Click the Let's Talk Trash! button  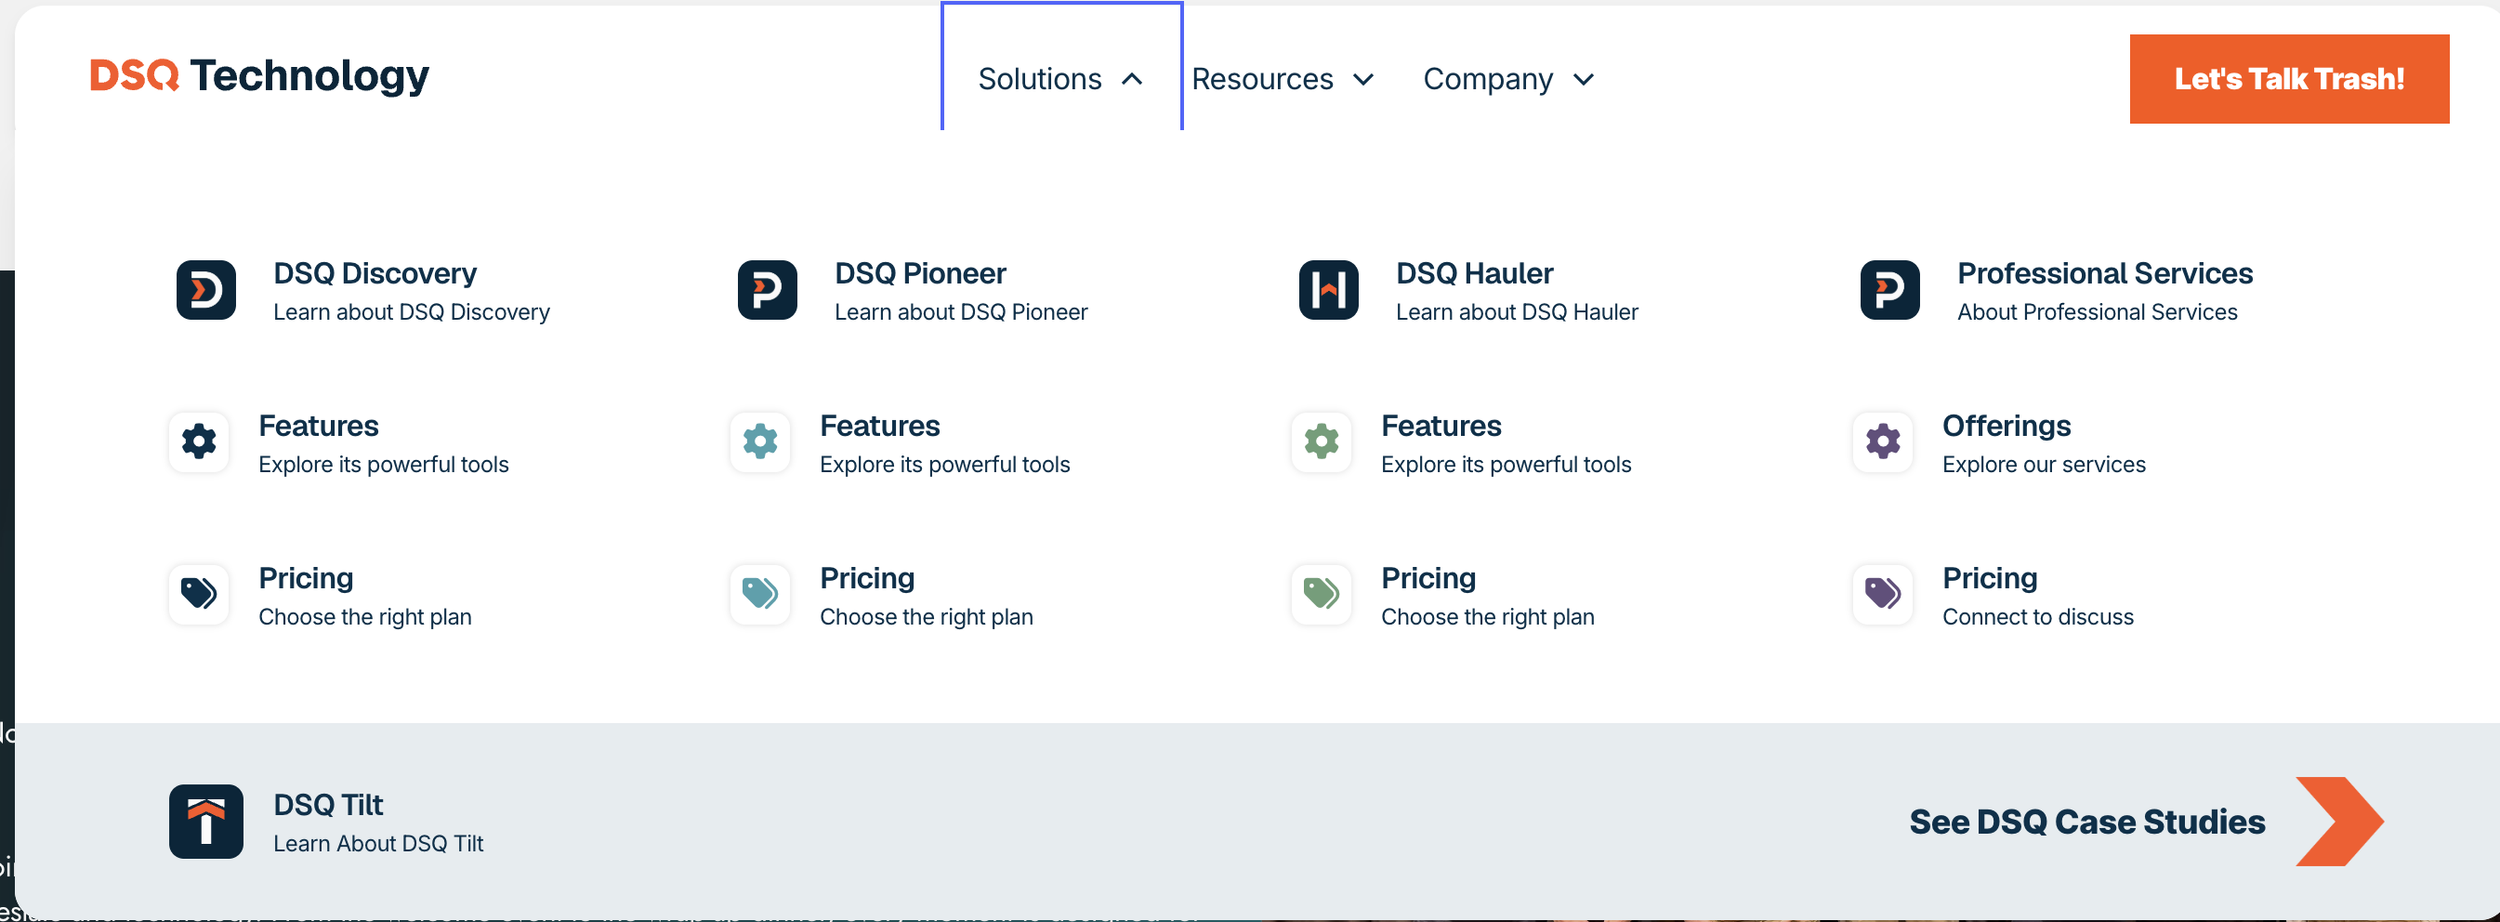tap(2289, 79)
